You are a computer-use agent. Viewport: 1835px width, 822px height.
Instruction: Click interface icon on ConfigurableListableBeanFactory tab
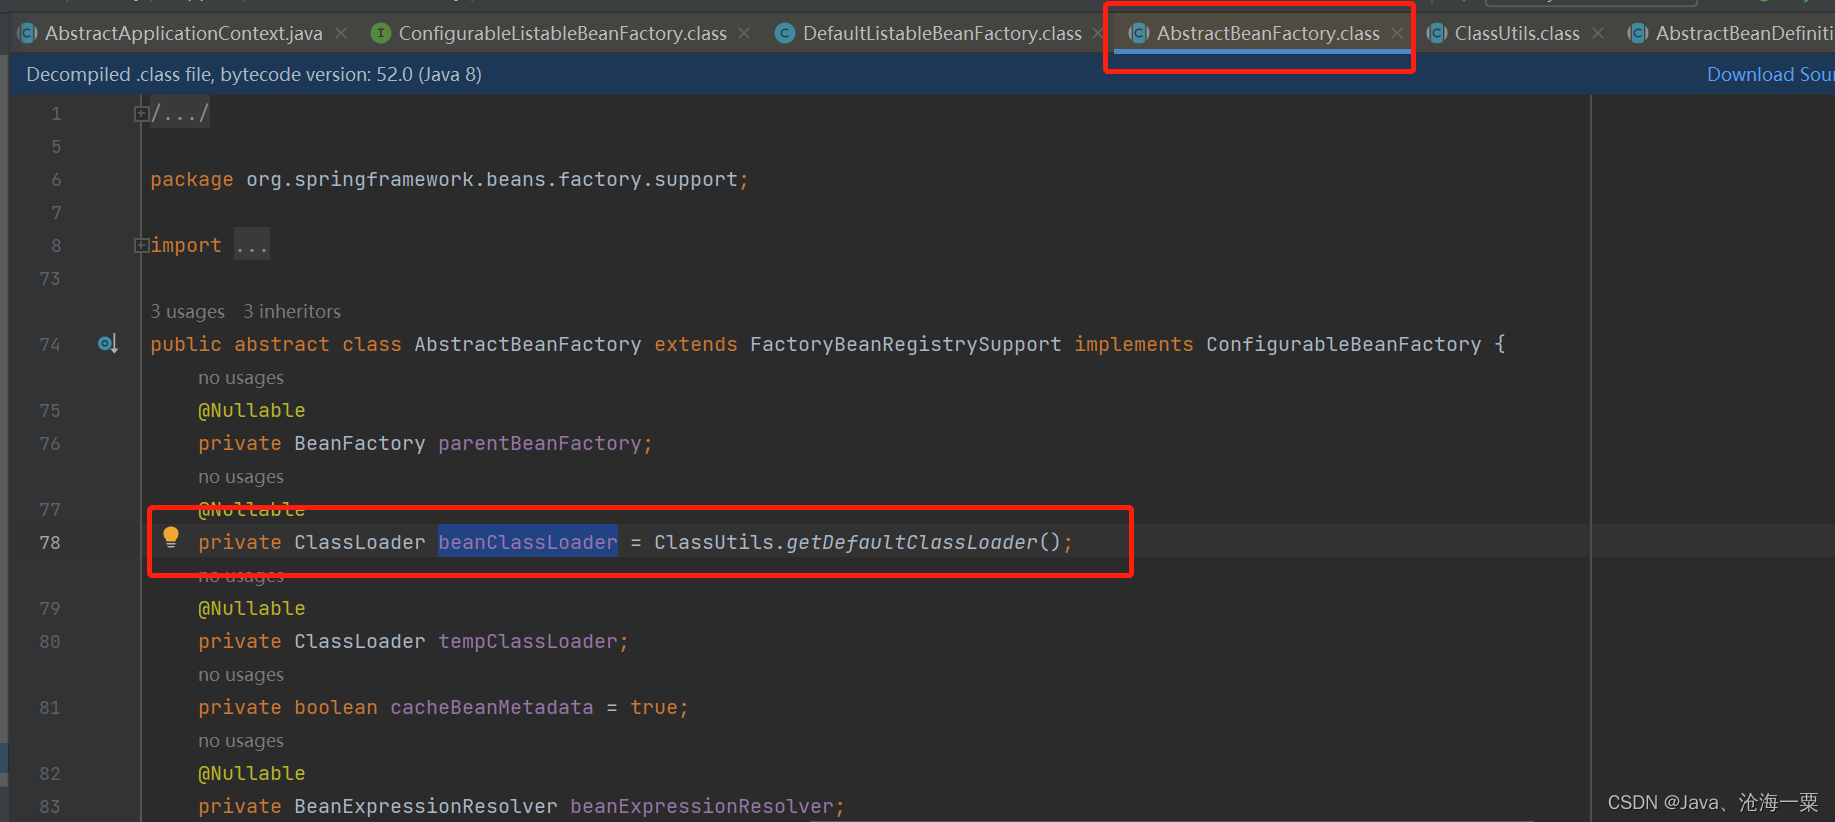[x=380, y=33]
